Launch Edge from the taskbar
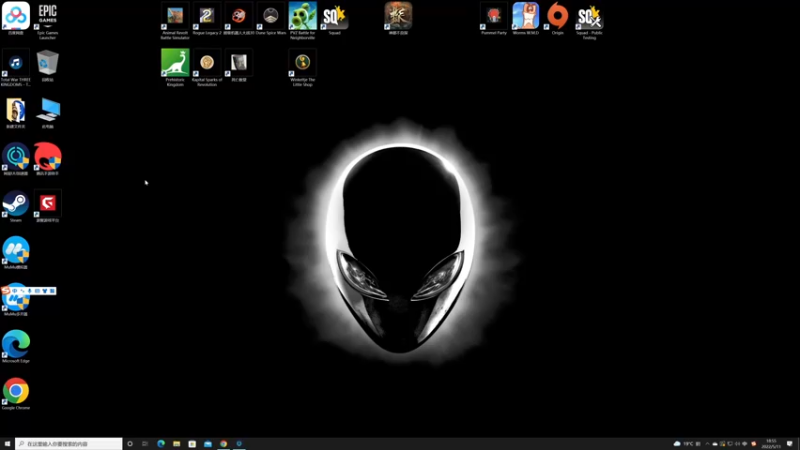800x450 pixels. point(161,444)
